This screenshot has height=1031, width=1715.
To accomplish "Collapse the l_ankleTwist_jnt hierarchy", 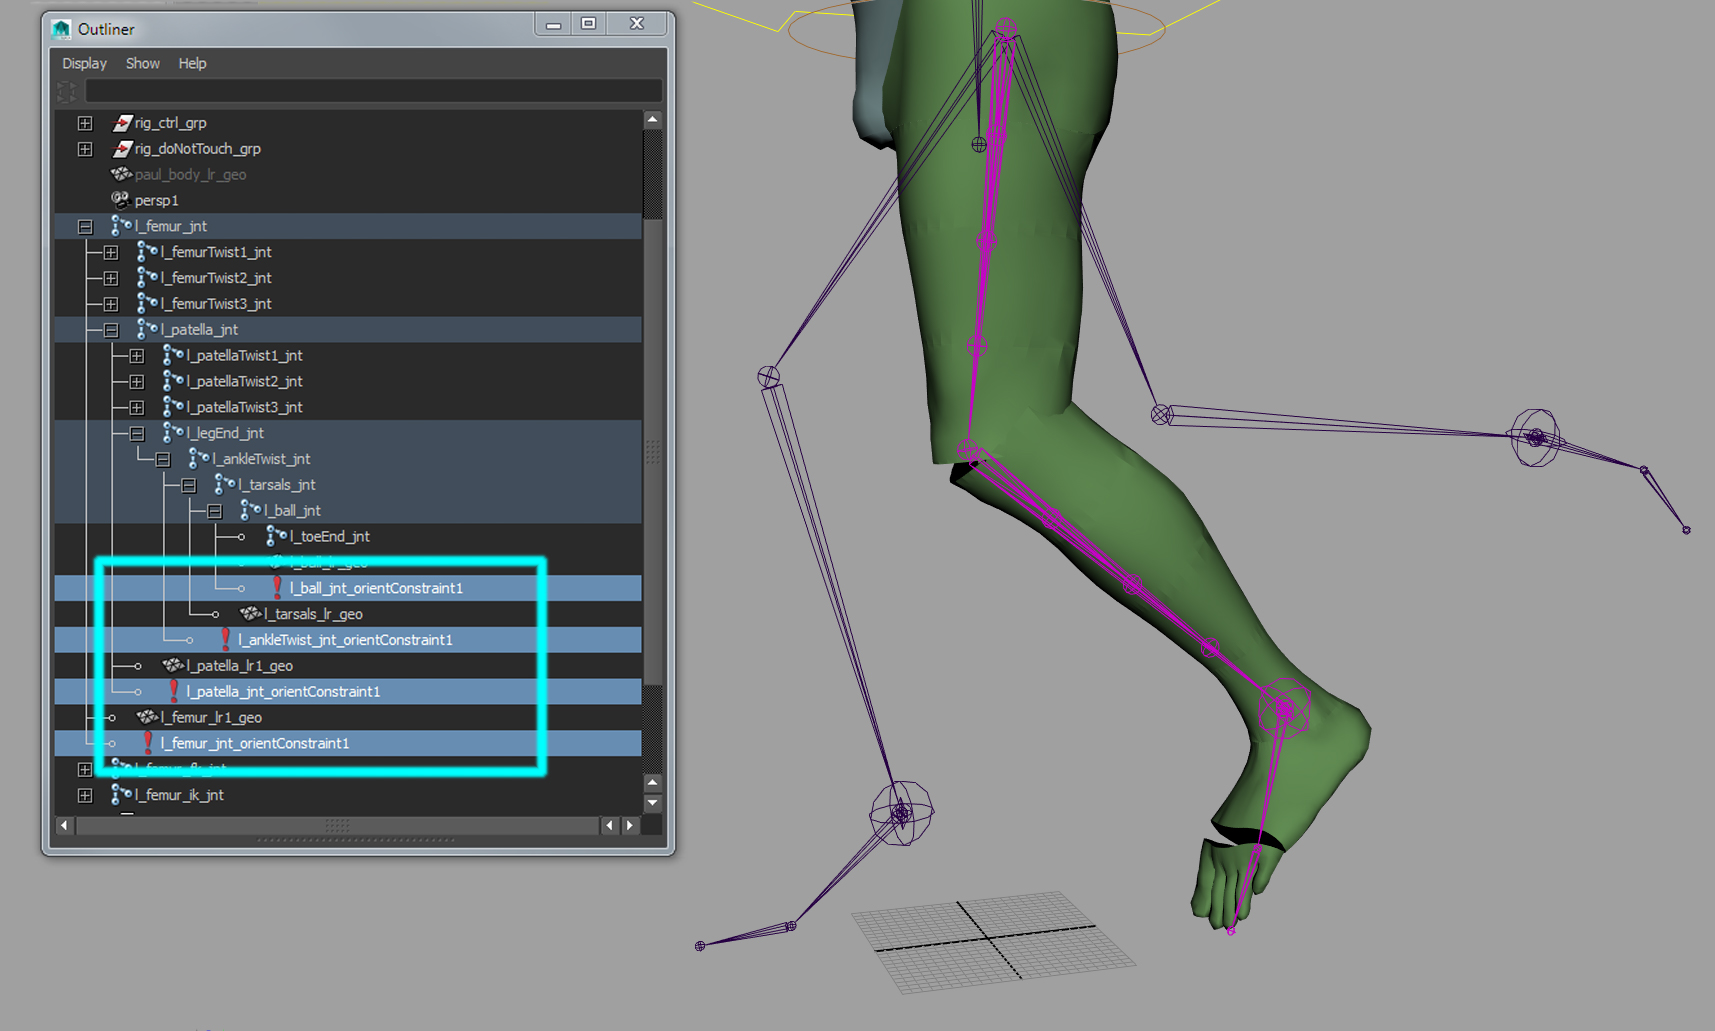I will click(163, 460).
